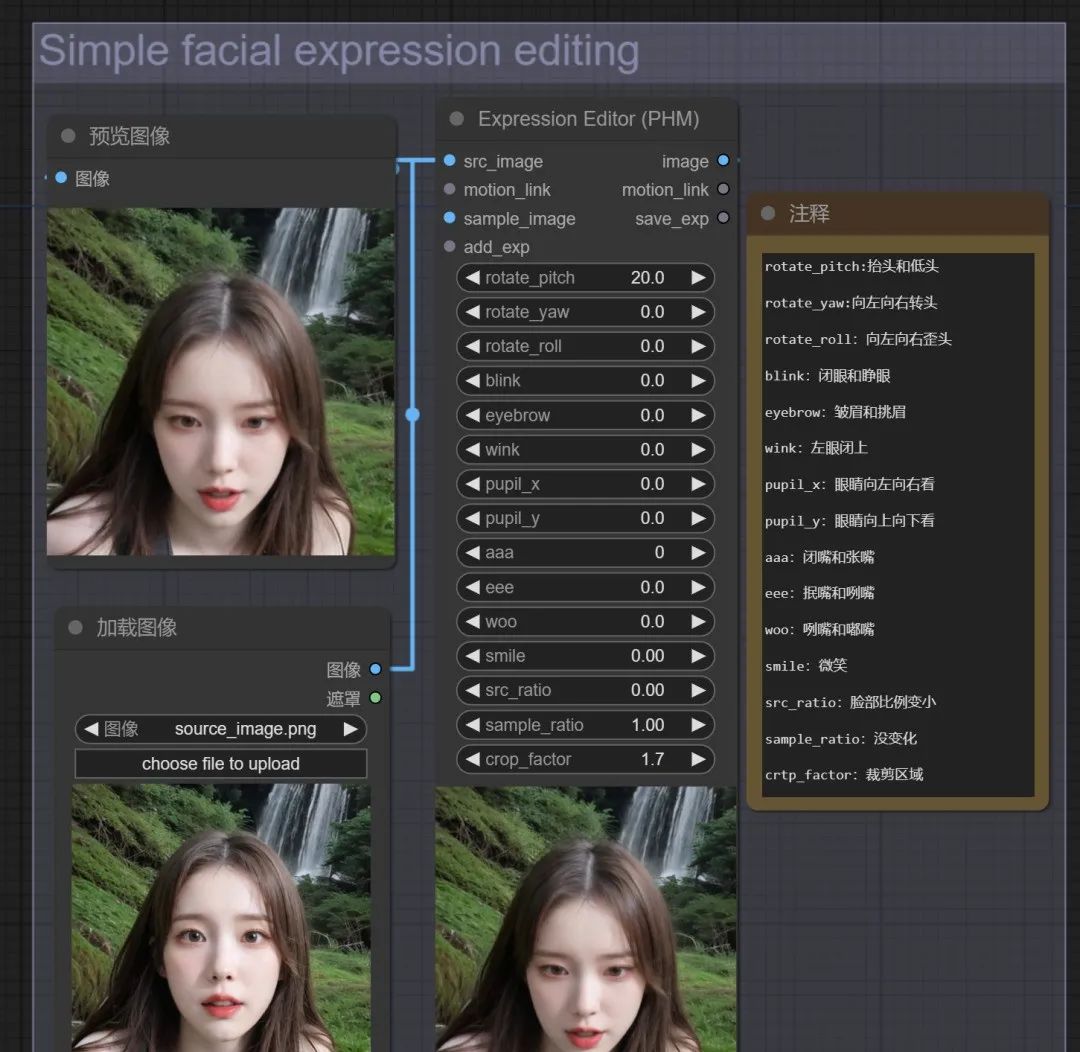Click the crtp_factor note line in 注释
Image resolution: width=1080 pixels, height=1052 pixels.
tap(844, 775)
